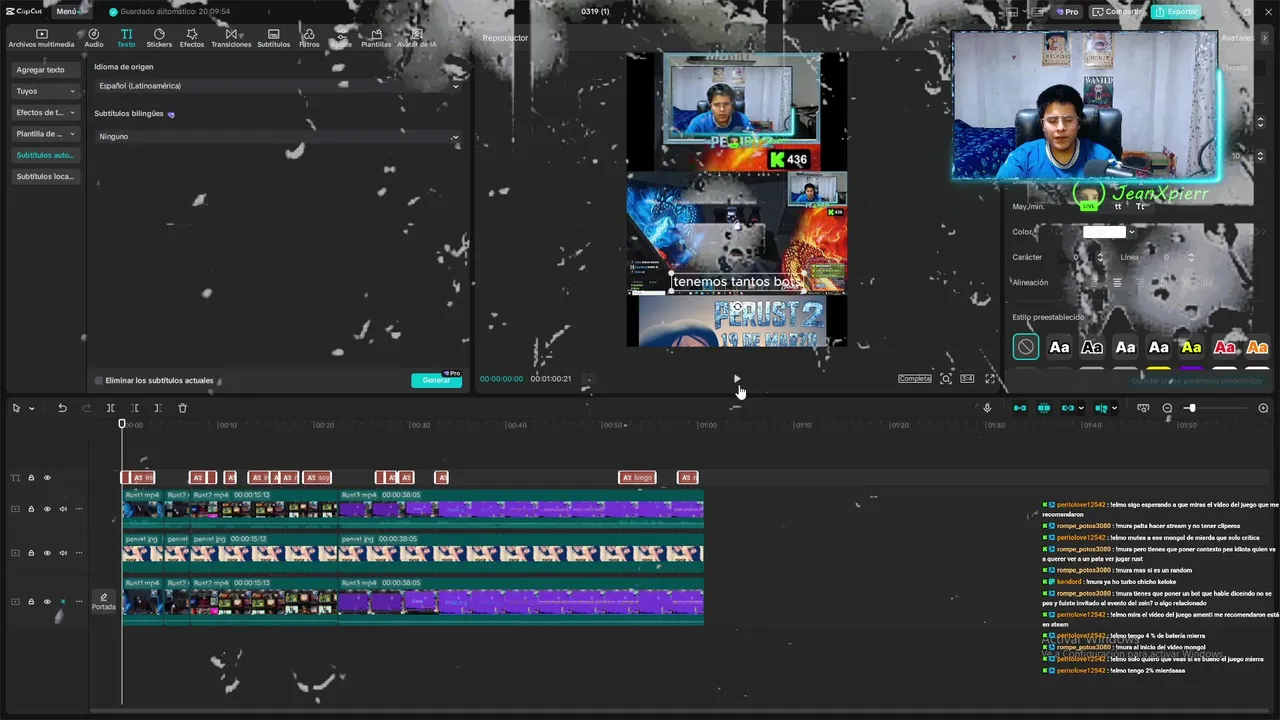
Task: Click the microphone record icon
Action: [x=987, y=408]
